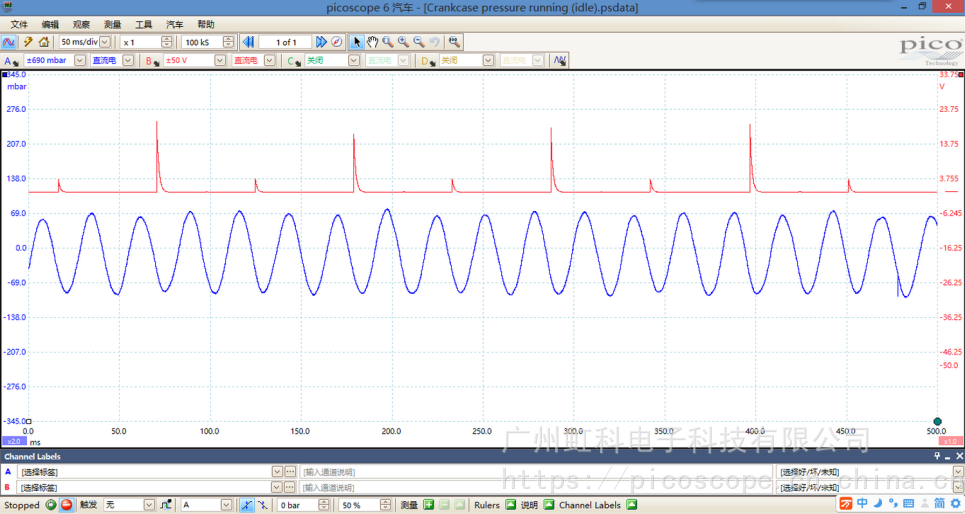Select the arrow pointer tool
Viewport: 965px width, 514px height.
coord(356,42)
